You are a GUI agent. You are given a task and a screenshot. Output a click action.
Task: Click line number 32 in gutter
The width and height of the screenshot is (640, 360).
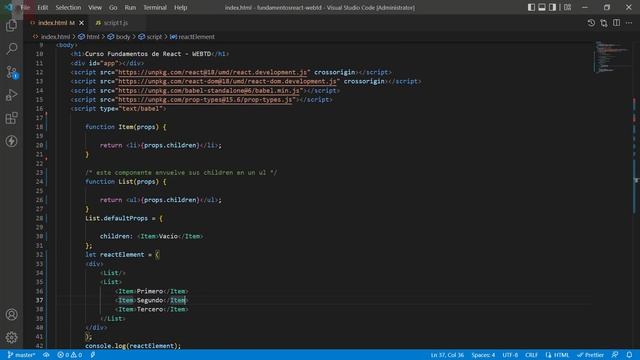pyautogui.click(x=39, y=255)
